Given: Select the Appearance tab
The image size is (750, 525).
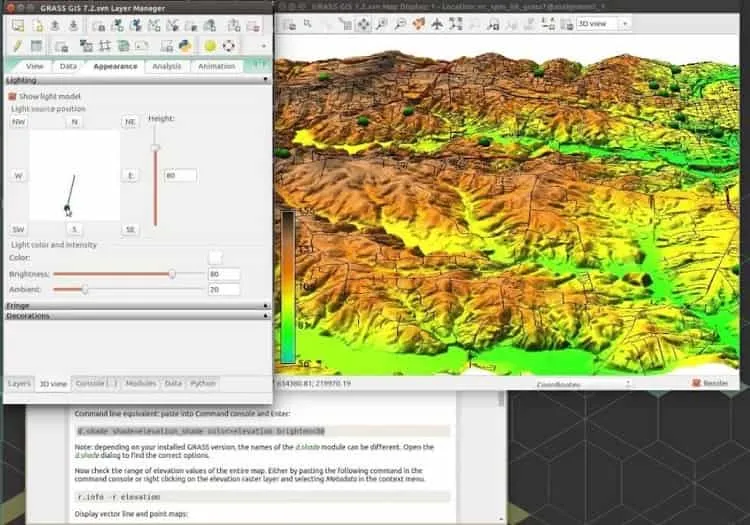Looking at the screenshot, I should click(115, 66).
